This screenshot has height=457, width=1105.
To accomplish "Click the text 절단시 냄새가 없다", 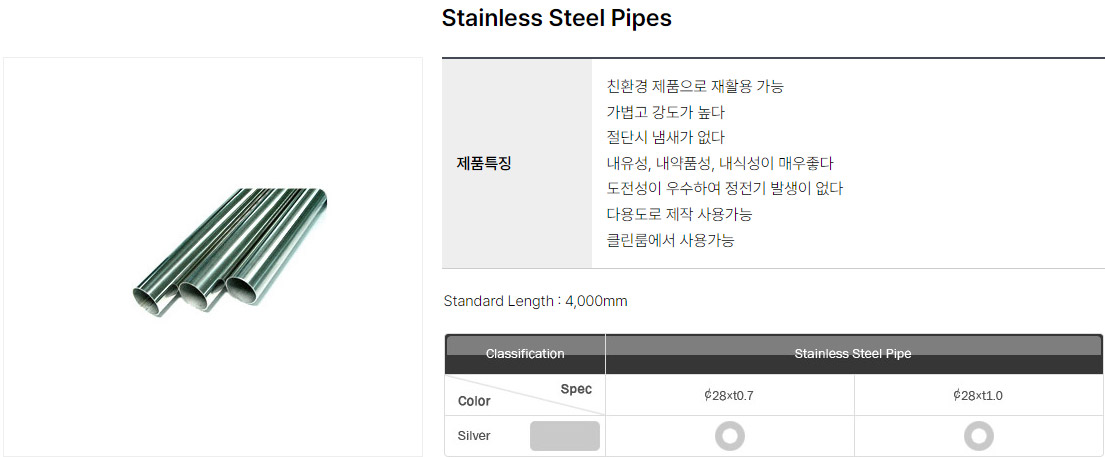I will [665, 138].
